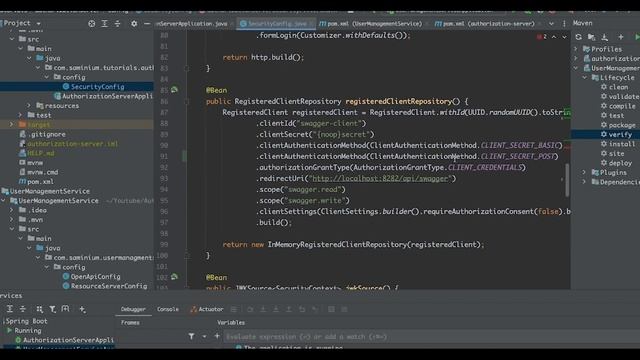Click Collapse All icon in Project toolbar
The image size is (640, 360).
[118, 24]
